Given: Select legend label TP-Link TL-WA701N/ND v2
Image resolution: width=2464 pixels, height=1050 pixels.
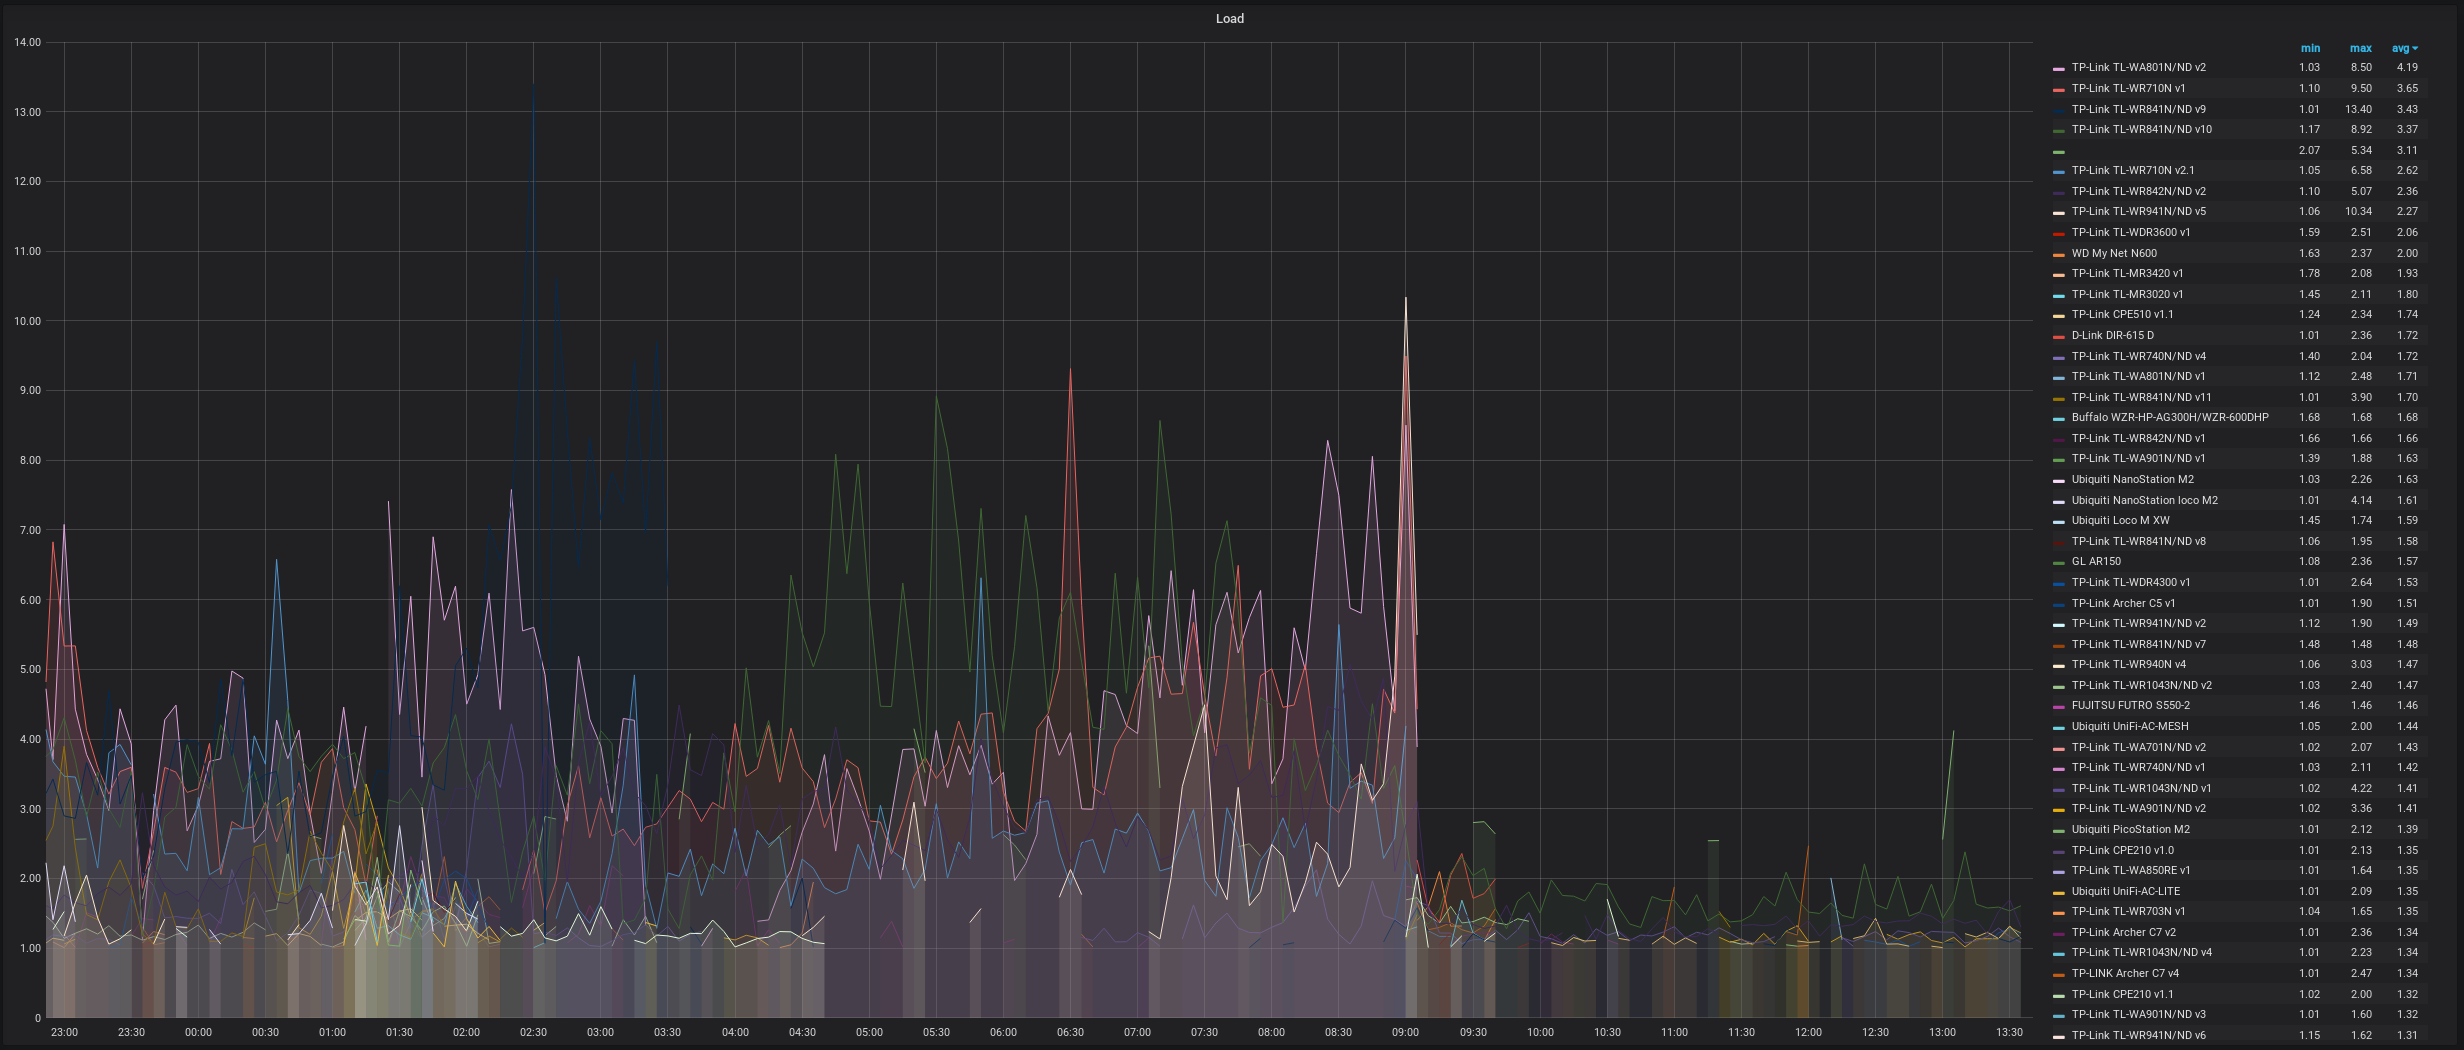Looking at the screenshot, I should click(x=2138, y=747).
